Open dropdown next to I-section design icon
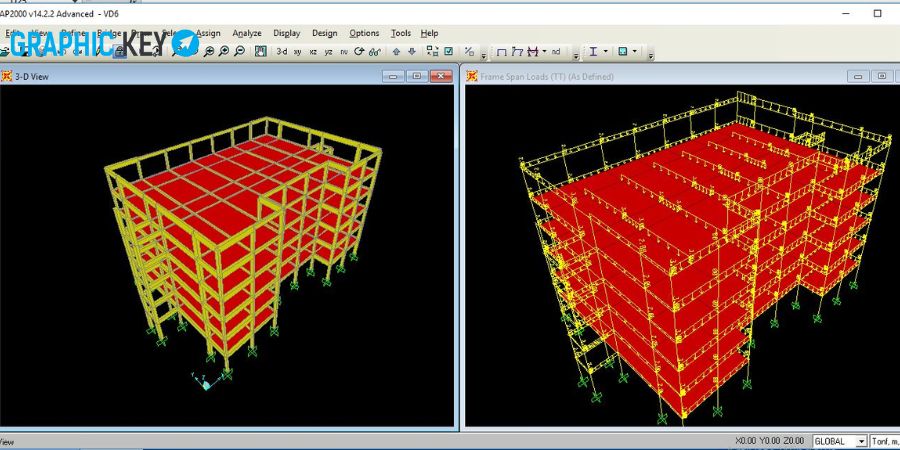 click(x=606, y=52)
